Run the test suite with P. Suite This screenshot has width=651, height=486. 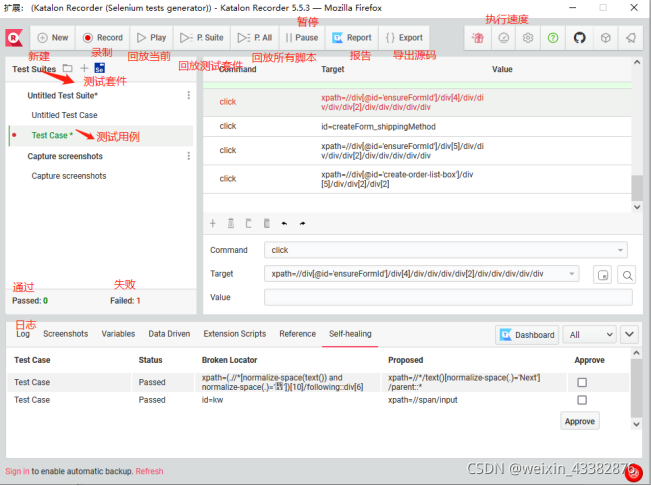[202, 38]
